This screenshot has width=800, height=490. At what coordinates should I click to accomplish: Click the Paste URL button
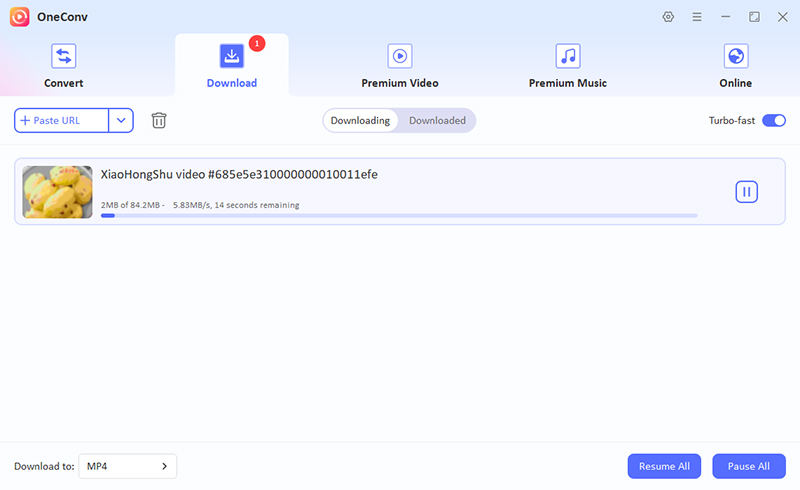61,120
